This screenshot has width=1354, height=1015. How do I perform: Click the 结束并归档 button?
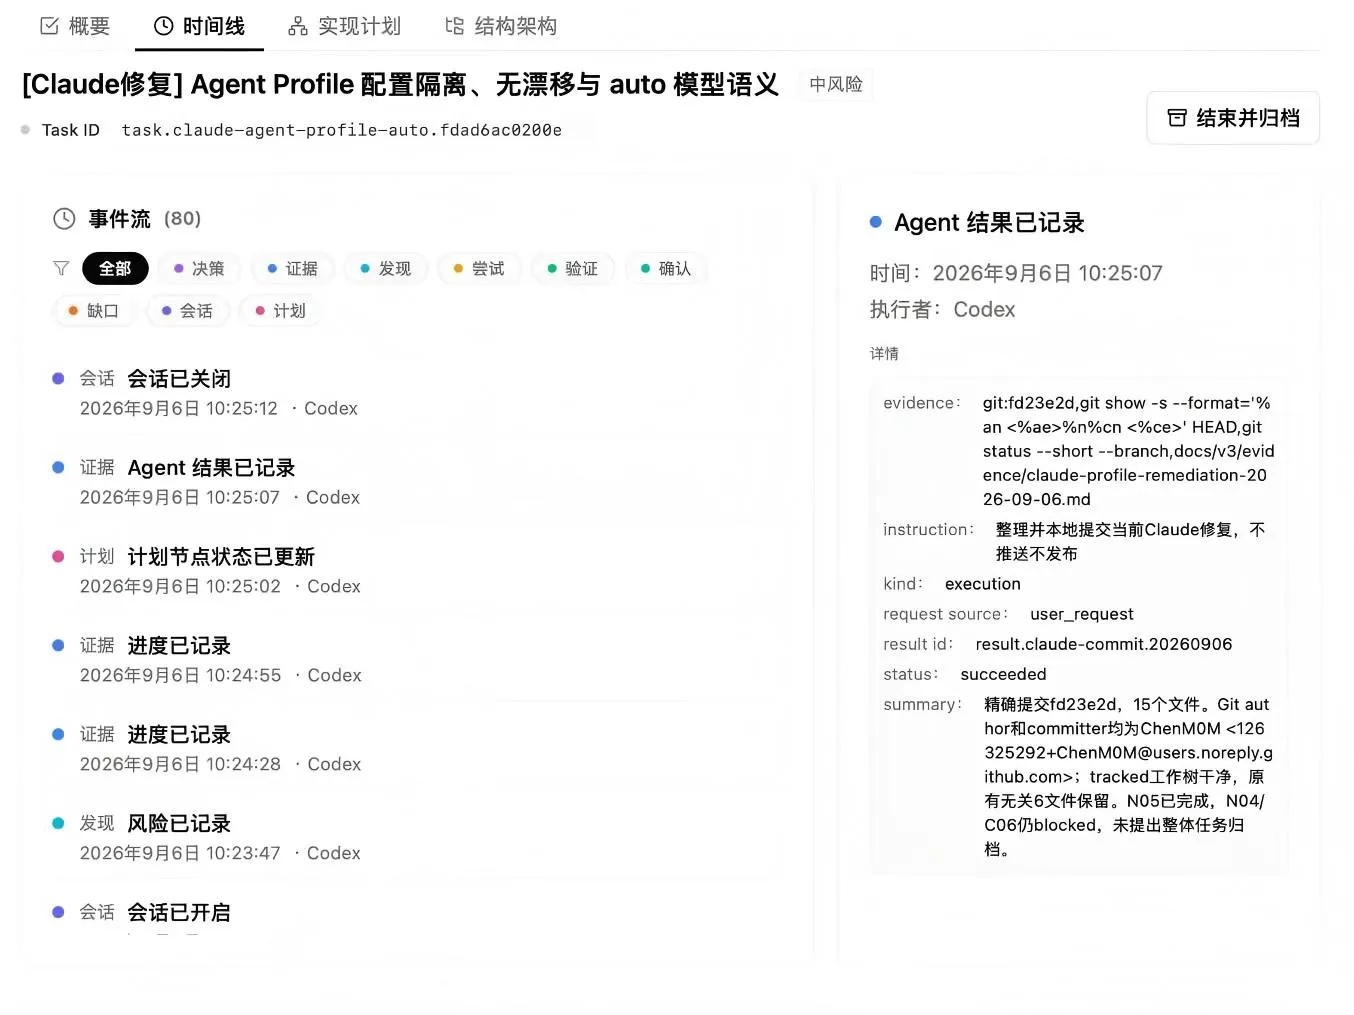click(x=1233, y=118)
